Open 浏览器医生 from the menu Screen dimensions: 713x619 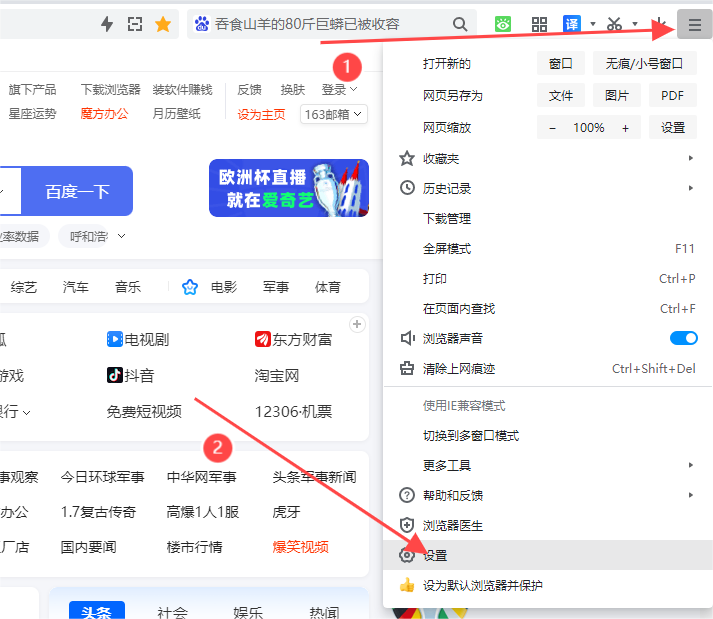click(x=547, y=525)
